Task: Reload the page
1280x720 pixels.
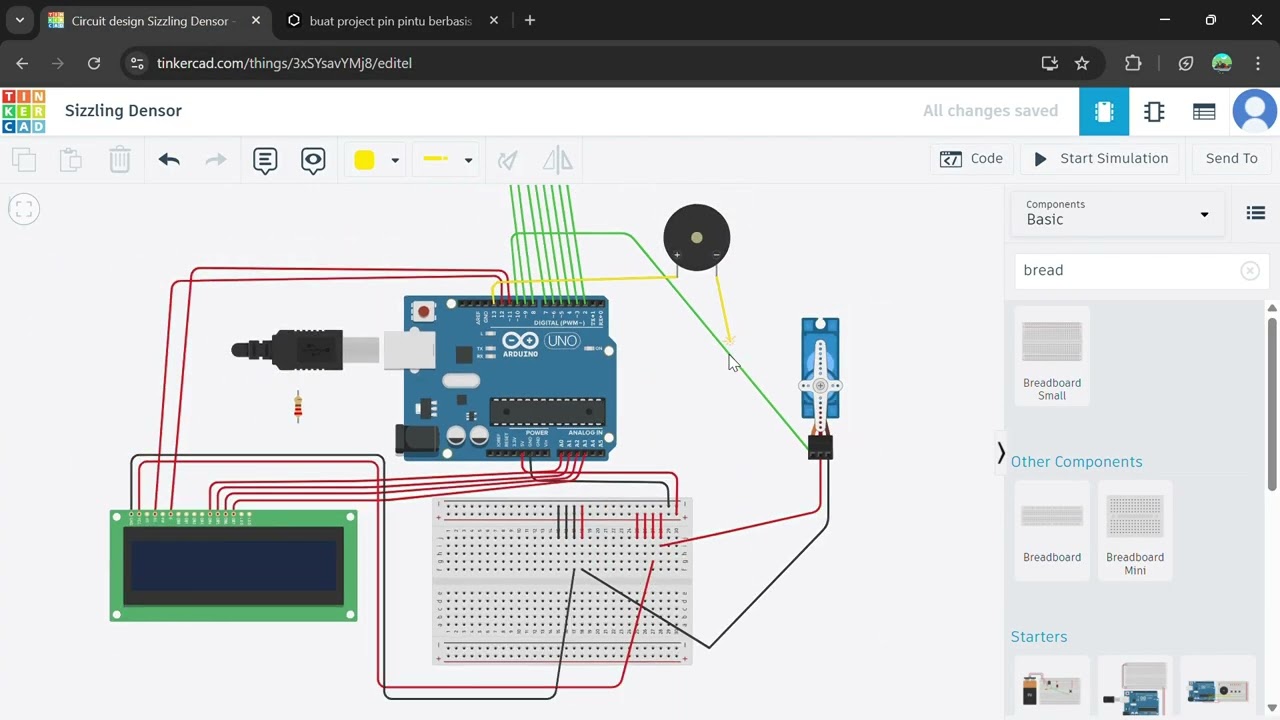Action: tap(94, 63)
